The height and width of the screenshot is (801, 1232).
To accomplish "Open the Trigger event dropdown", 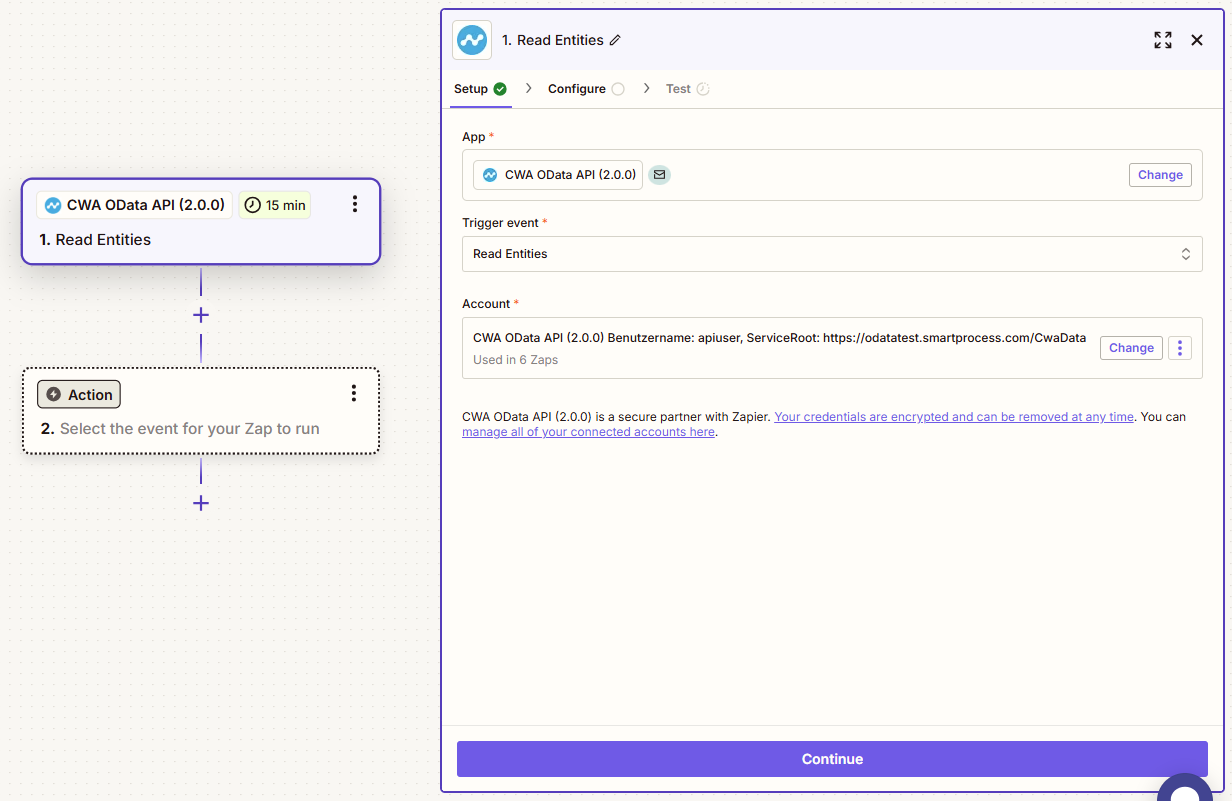I will [x=832, y=254].
